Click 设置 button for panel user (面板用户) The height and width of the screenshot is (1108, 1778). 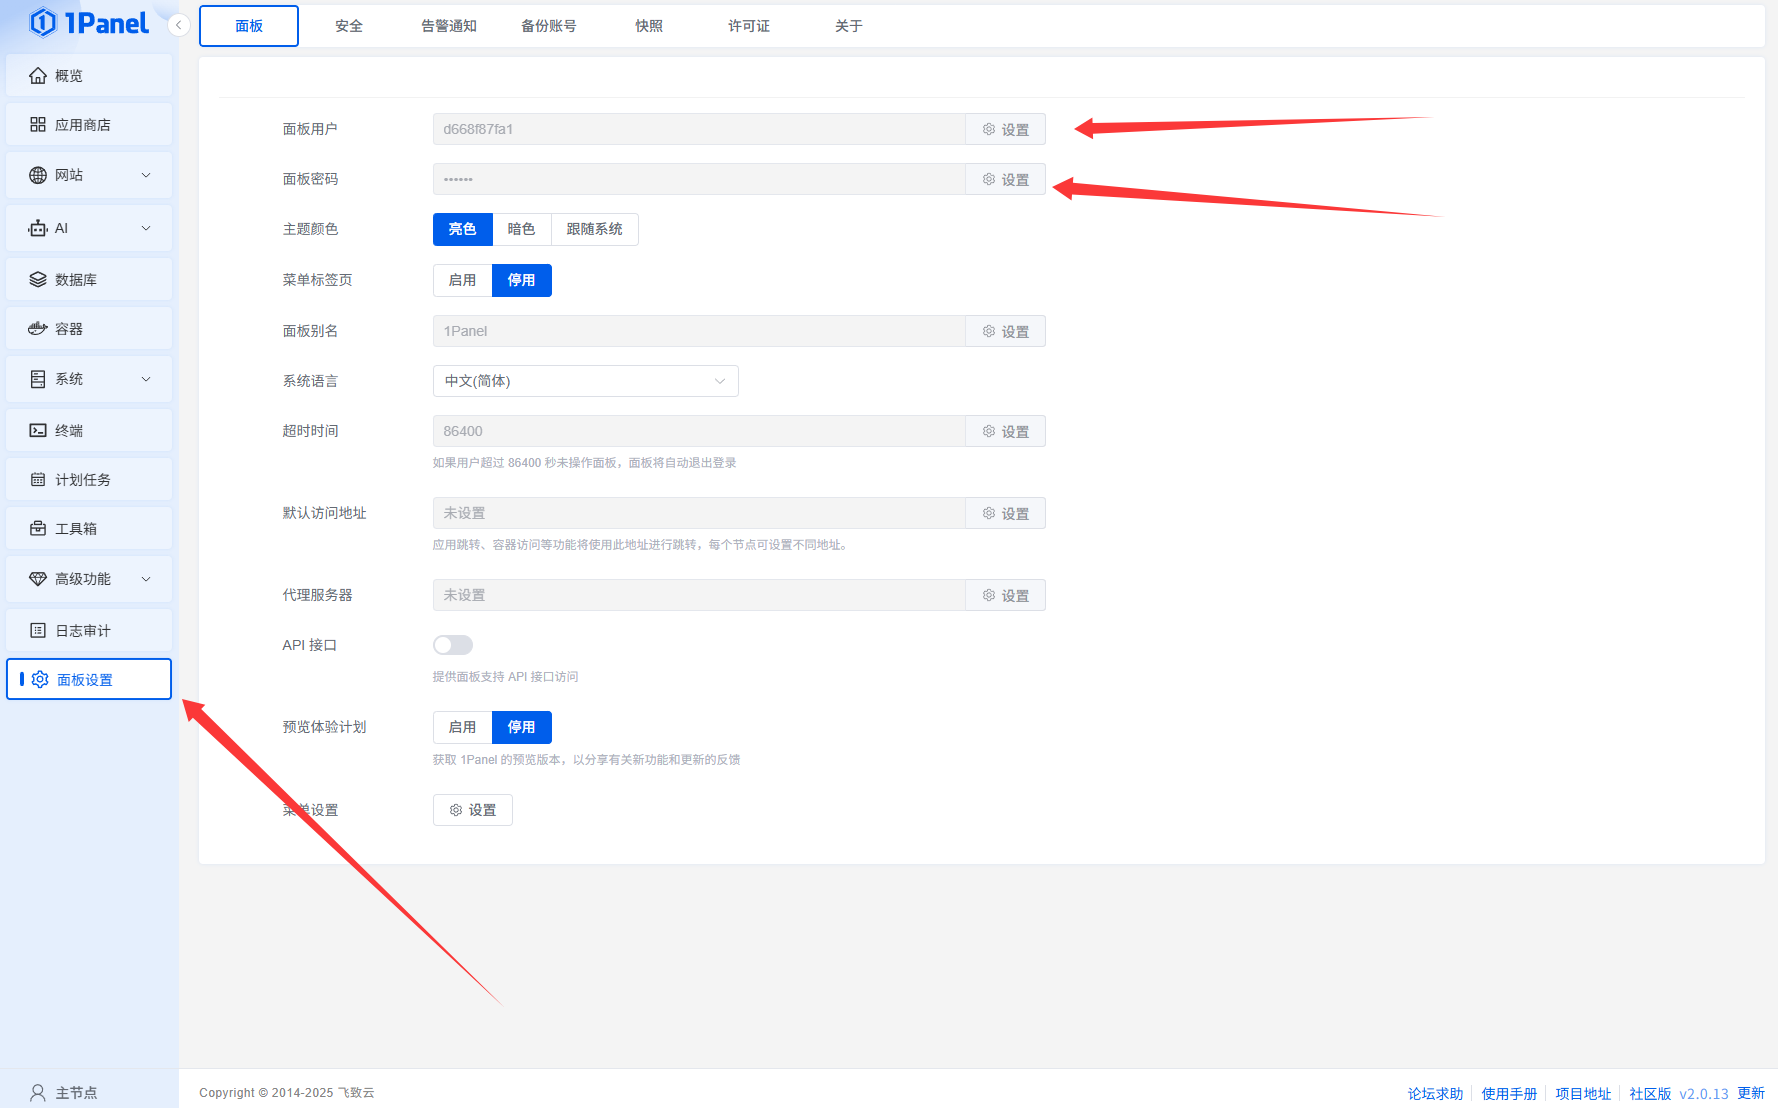click(1005, 129)
